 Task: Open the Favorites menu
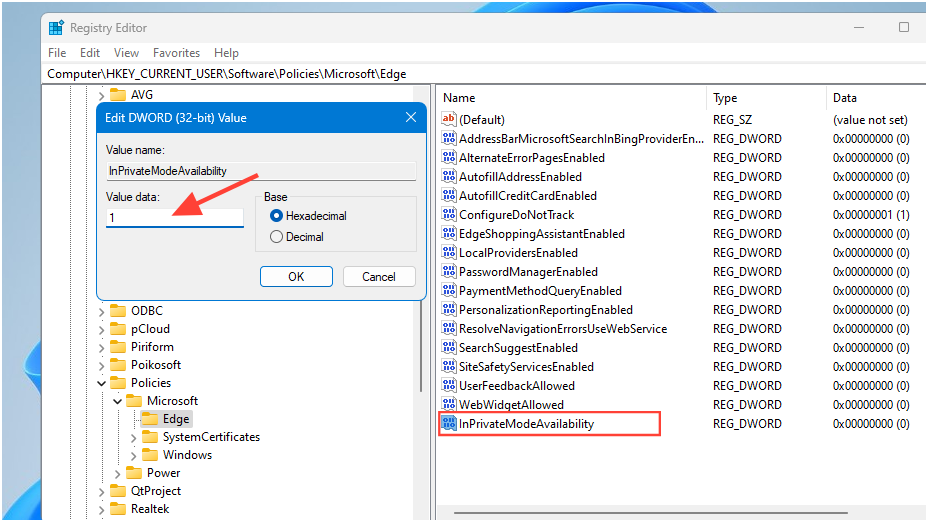176,53
